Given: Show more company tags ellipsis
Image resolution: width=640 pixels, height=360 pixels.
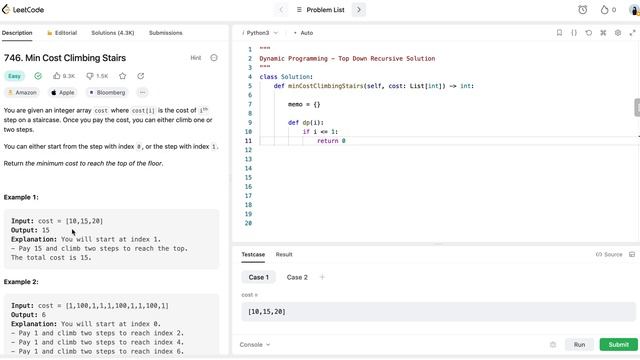Looking at the screenshot, I should [142, 93].
